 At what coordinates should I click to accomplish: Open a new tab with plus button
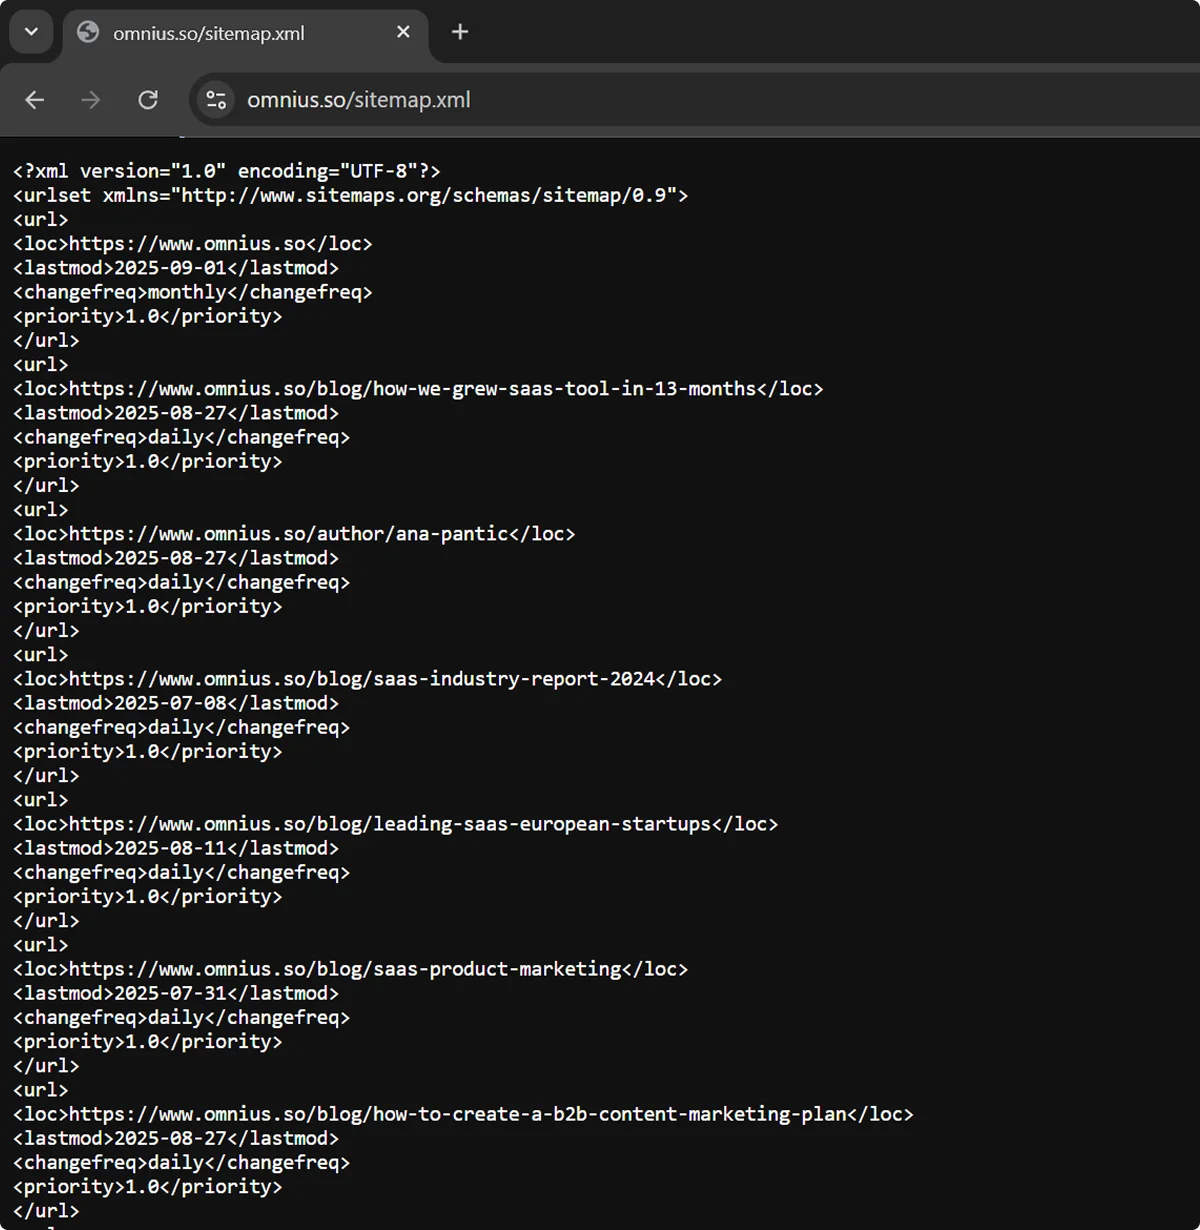(x=460, y=32)
